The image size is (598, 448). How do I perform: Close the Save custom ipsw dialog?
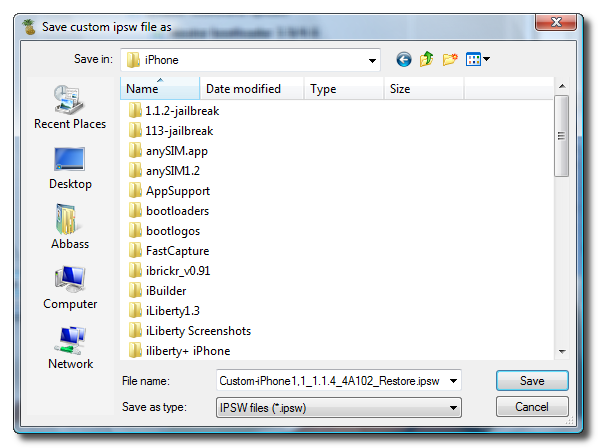point(556,22)
